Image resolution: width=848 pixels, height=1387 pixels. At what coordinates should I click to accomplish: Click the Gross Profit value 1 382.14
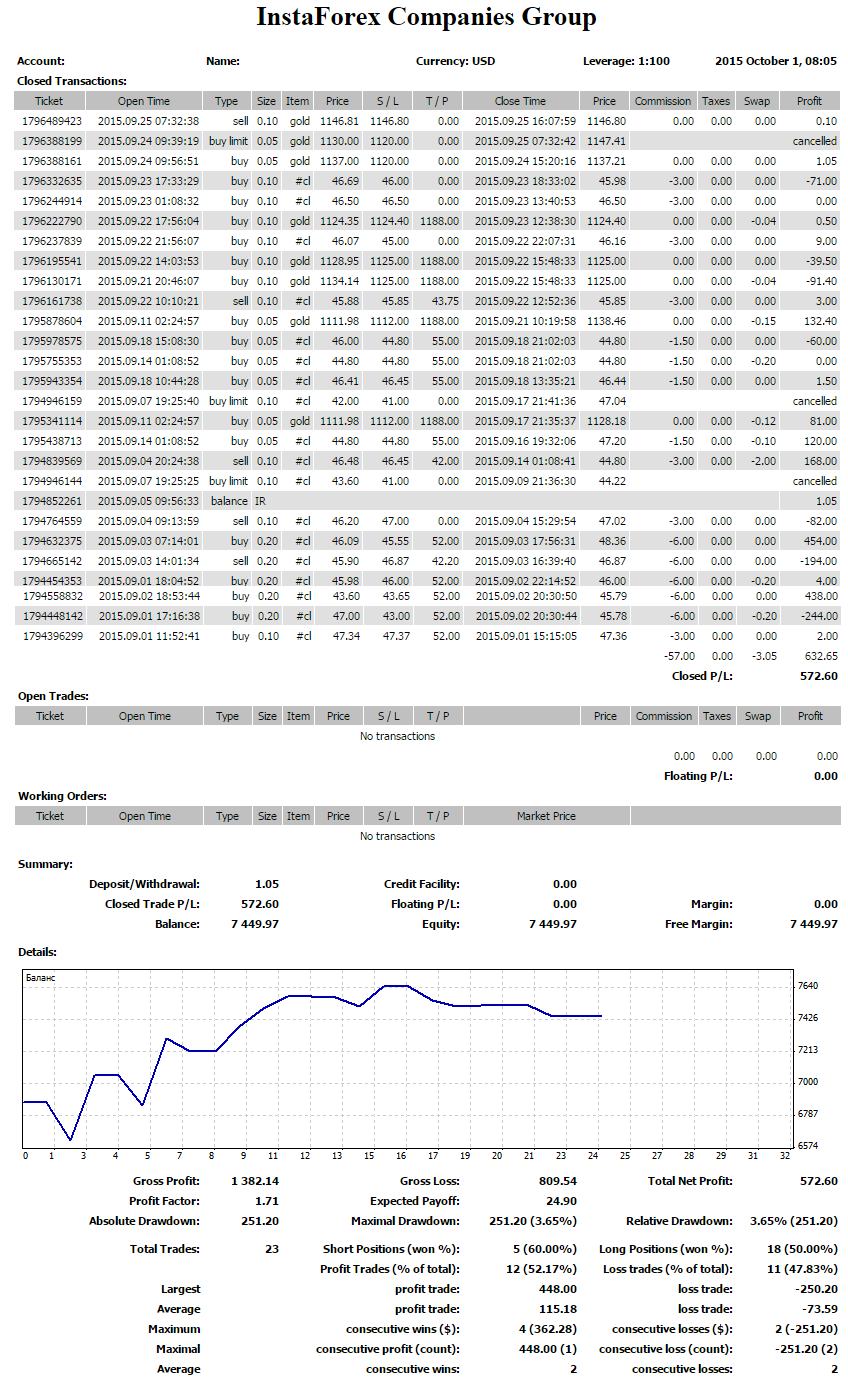pyautogui.click(x=254, y=1181)
